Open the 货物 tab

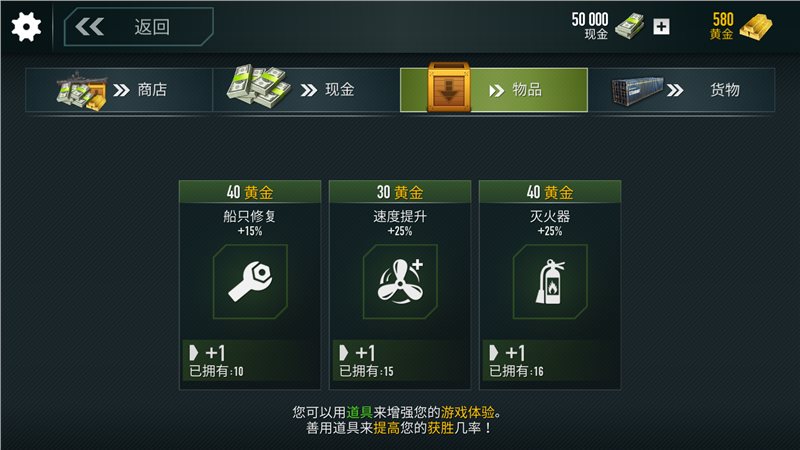[x=682, y=90]
